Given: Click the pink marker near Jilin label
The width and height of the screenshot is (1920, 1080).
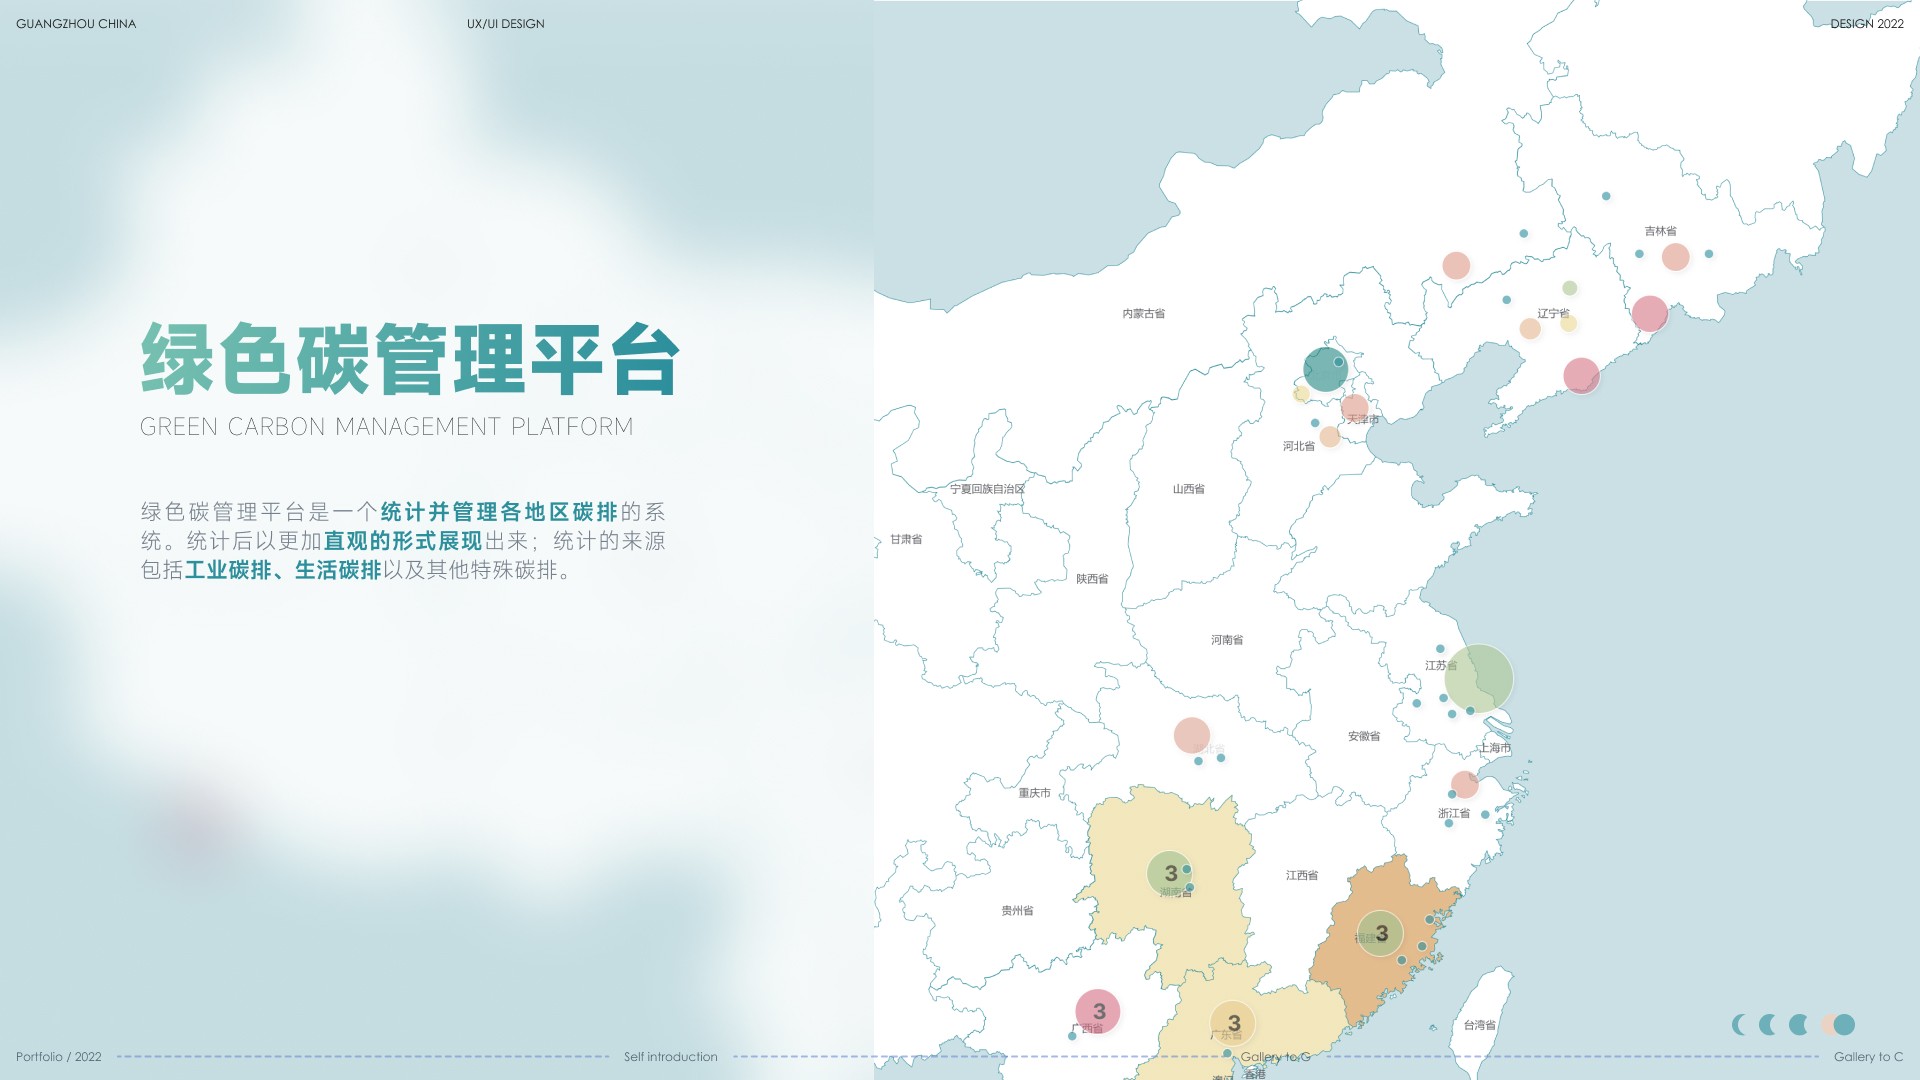Looking at the screenshot, I should (x=1675, y=257).
